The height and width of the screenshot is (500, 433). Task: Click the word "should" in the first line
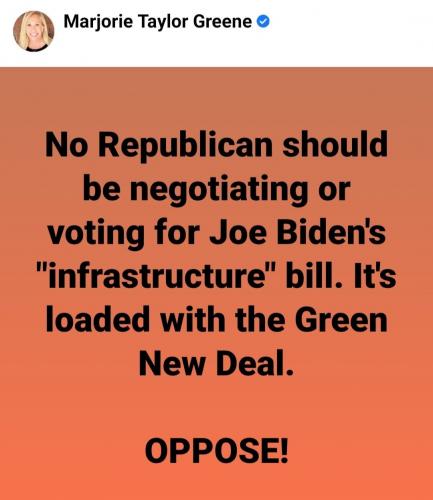[335, 144]
